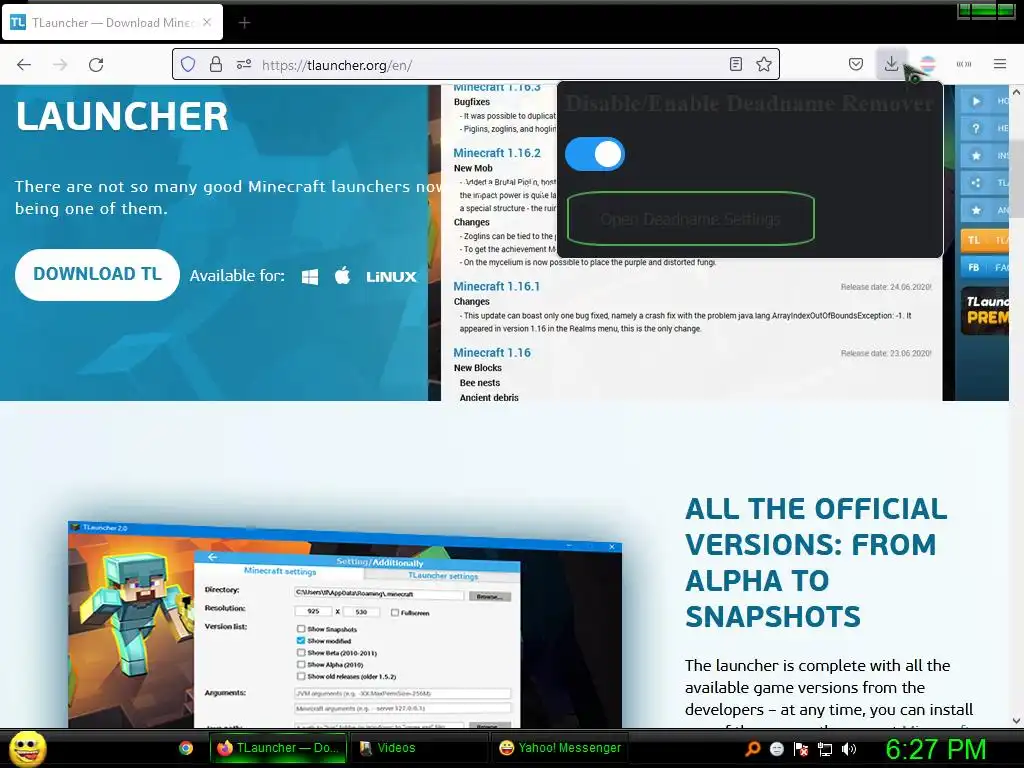The image size is (1024, 768).
Task: Click the 'Ancient debris' text
Action: coord(489,397)
